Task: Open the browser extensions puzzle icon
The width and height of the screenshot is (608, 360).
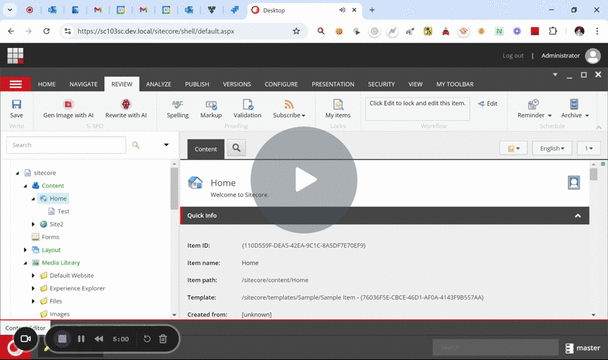Action: 553,31
